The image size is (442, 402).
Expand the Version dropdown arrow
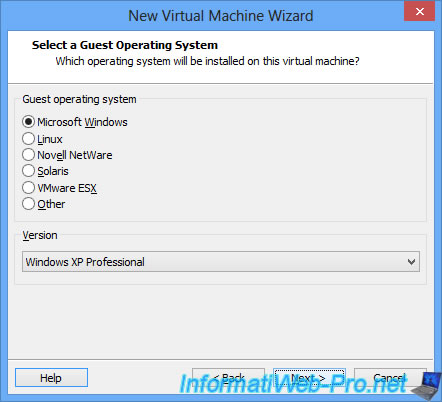[411, 262]
